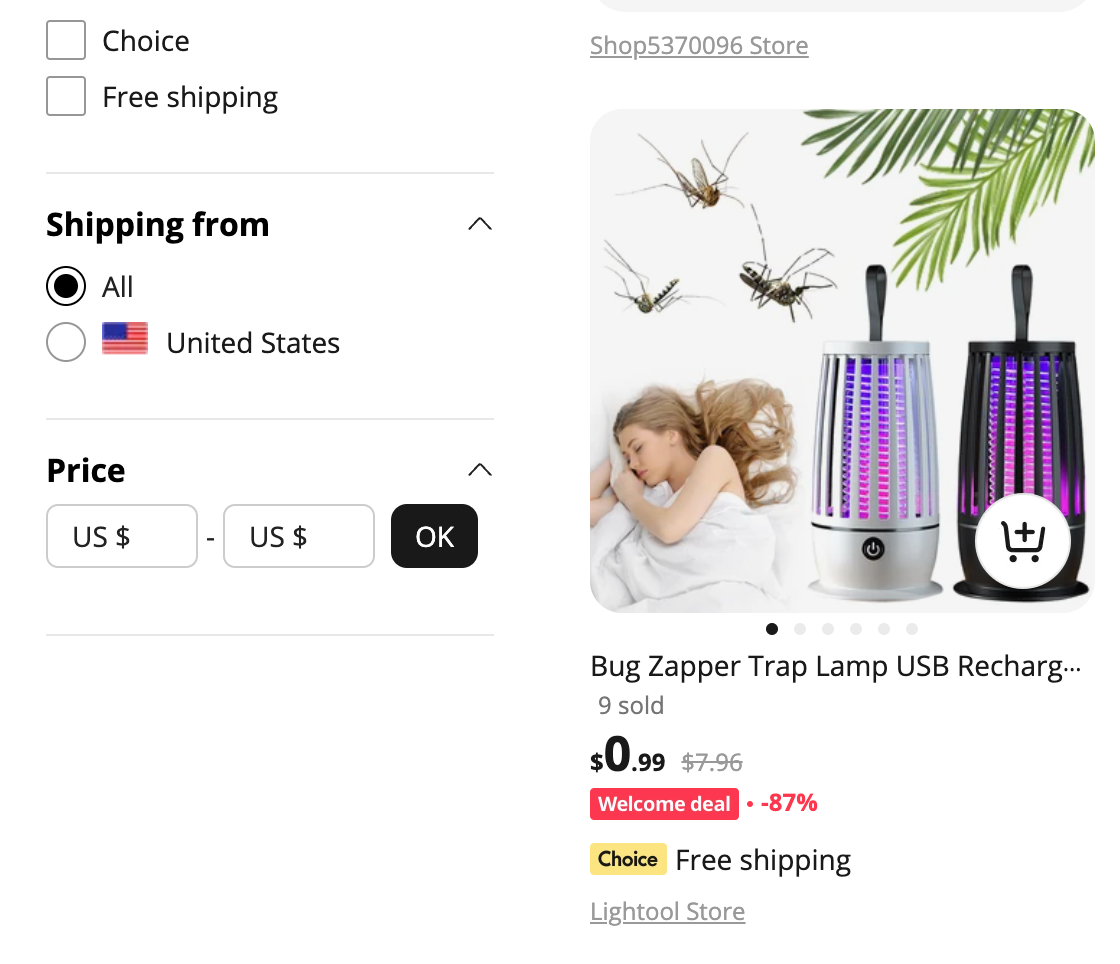This screenshot has width=1120, height=964.
Task: Select the third carousel dot
Action: click(x=827, y=629)
